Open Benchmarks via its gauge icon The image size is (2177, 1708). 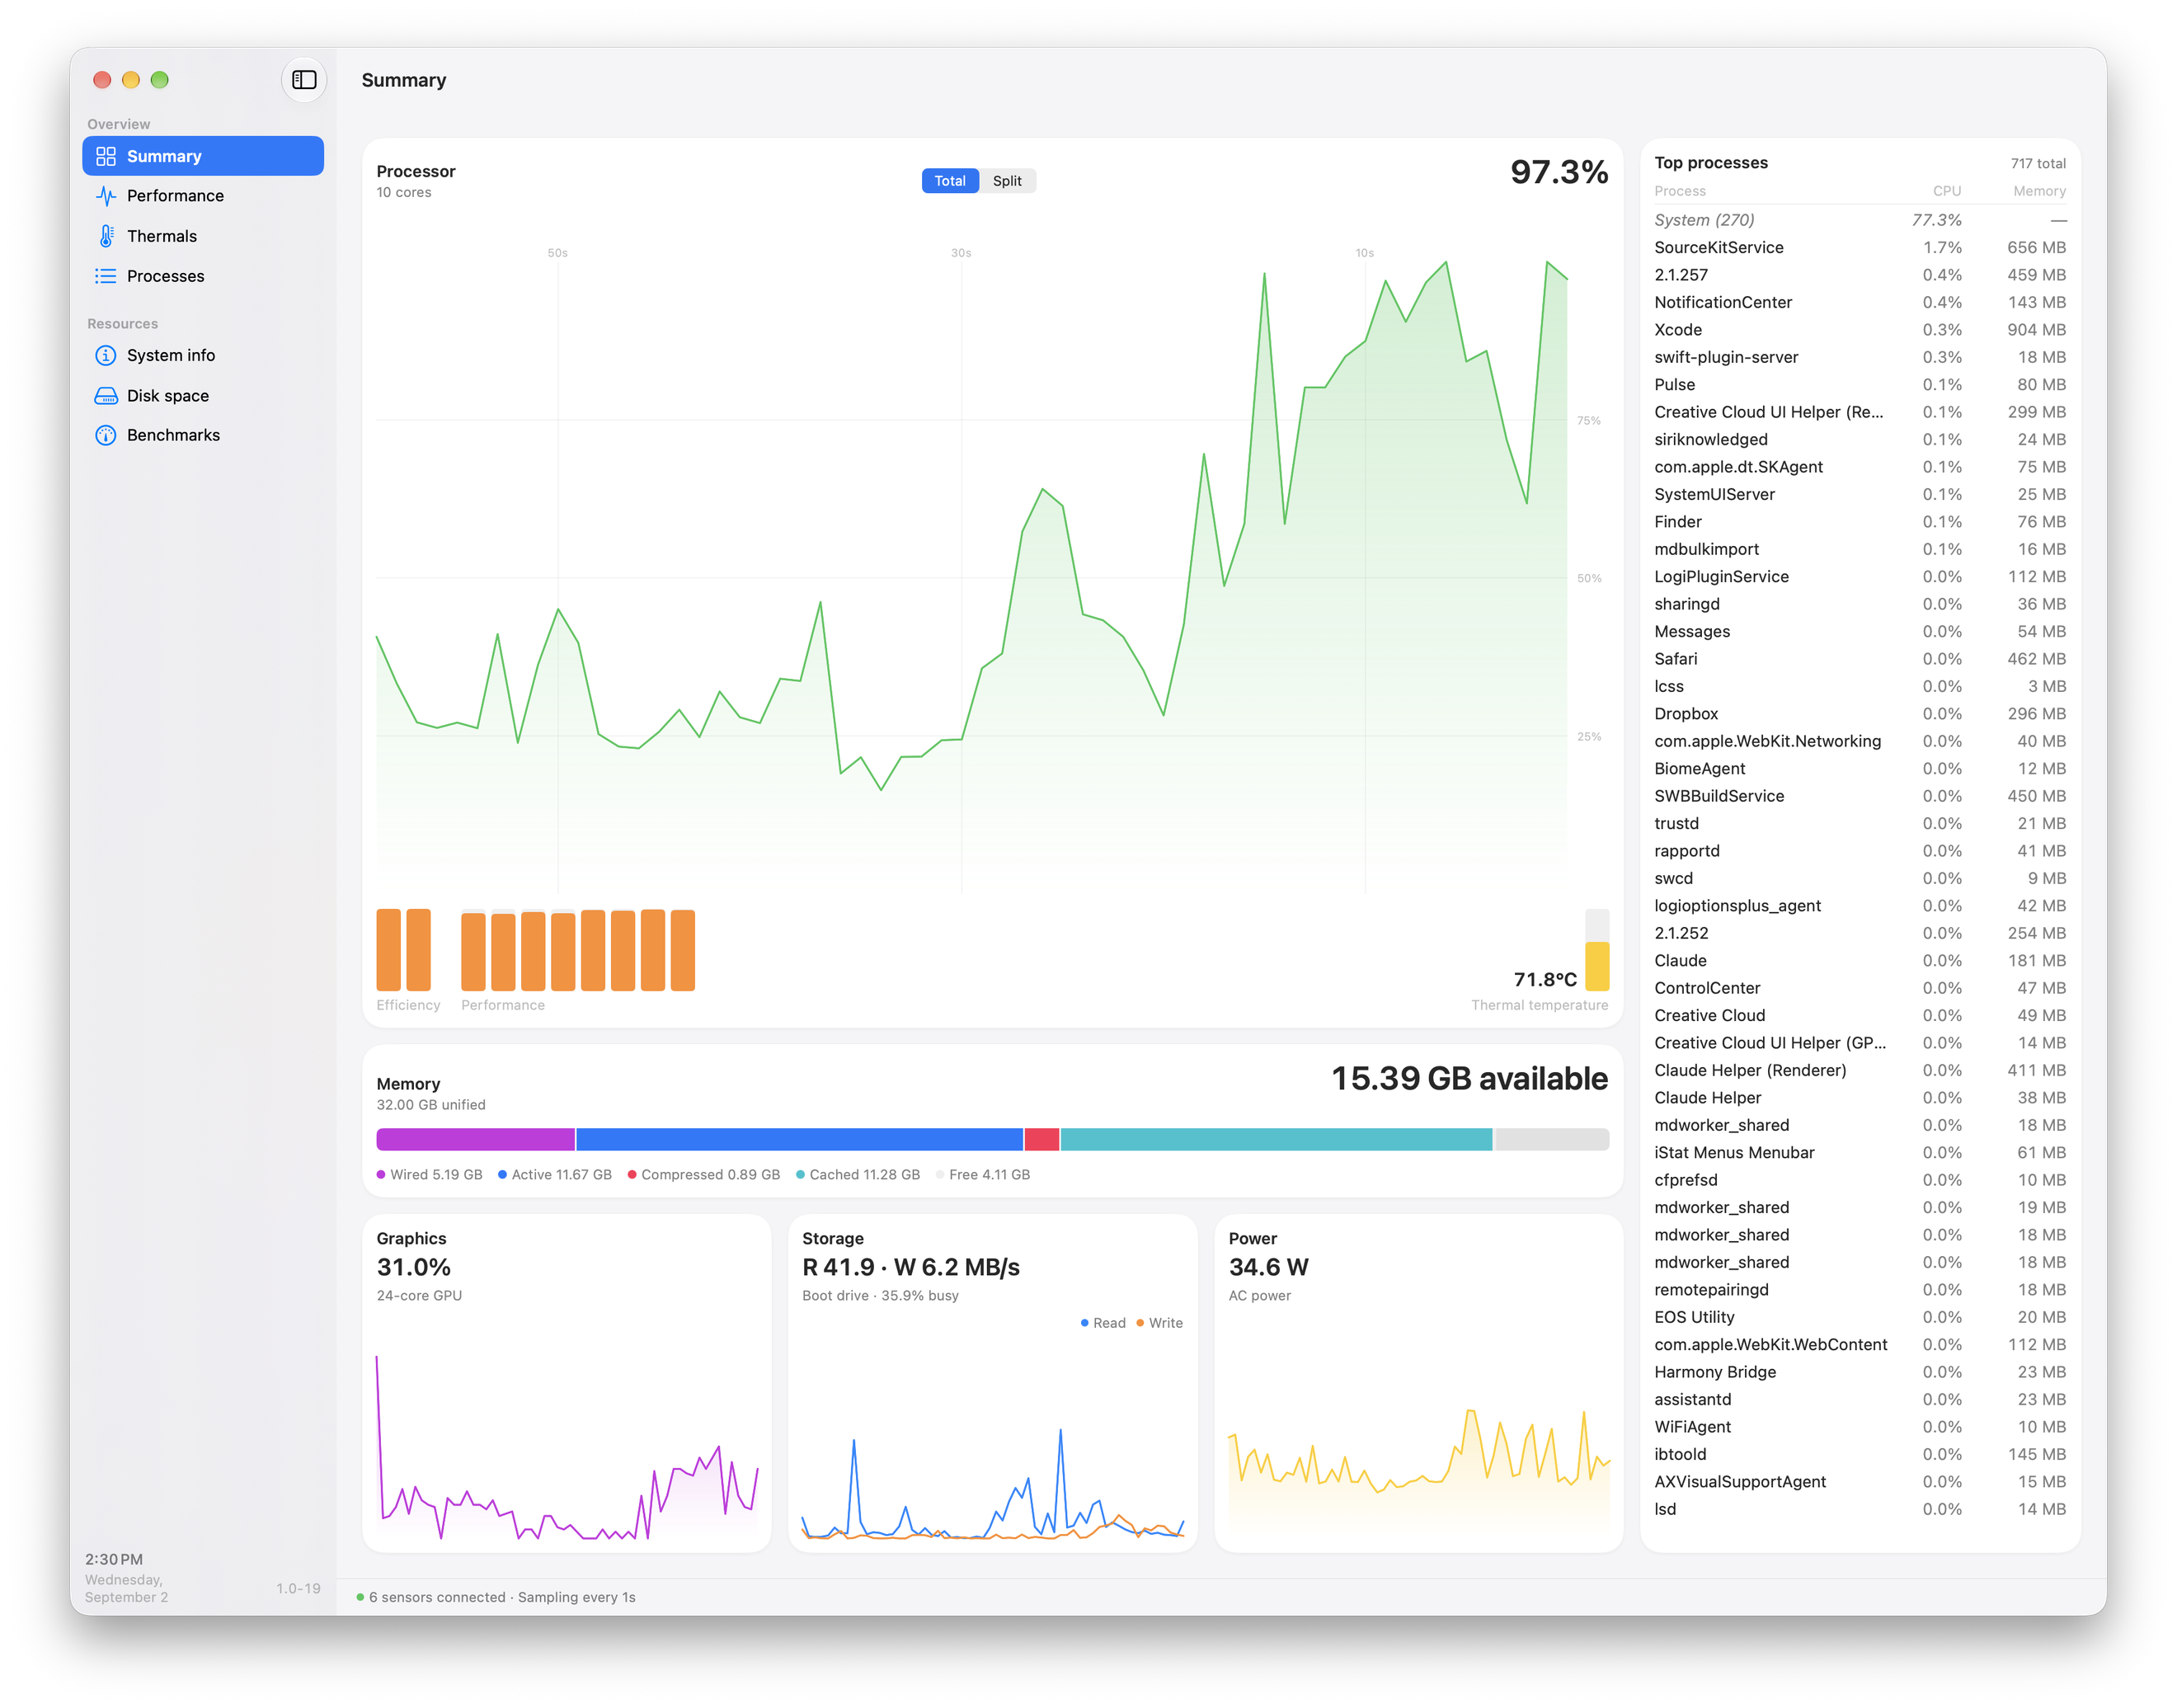tap(105, 435)
